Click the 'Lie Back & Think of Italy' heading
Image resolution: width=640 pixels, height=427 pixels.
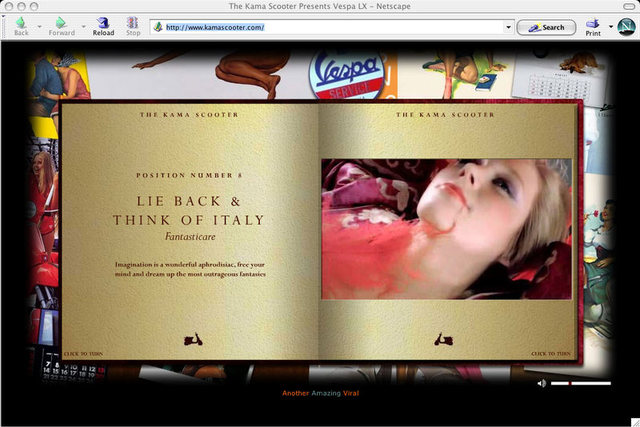[x=189, y=210]
